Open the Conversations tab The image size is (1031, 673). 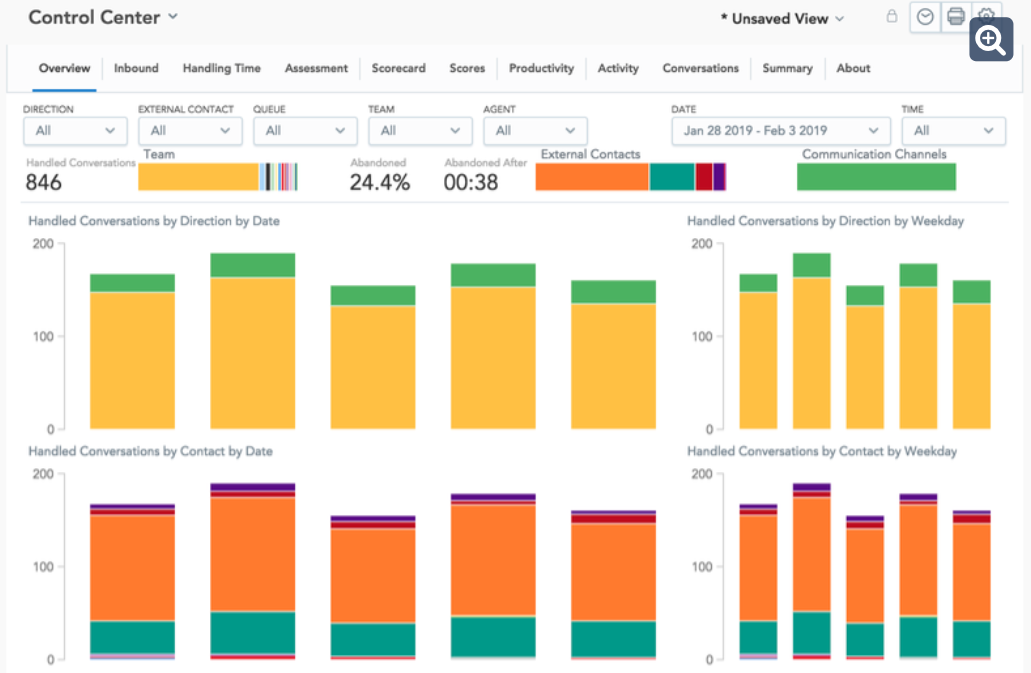coord(700,68)
